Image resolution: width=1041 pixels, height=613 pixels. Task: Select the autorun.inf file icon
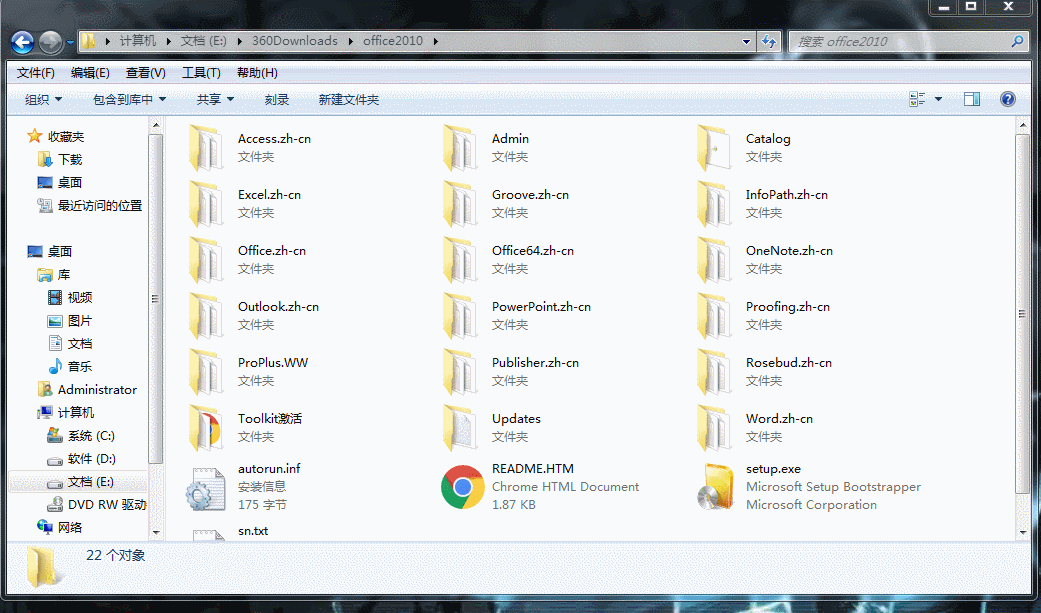coord(206,488)
